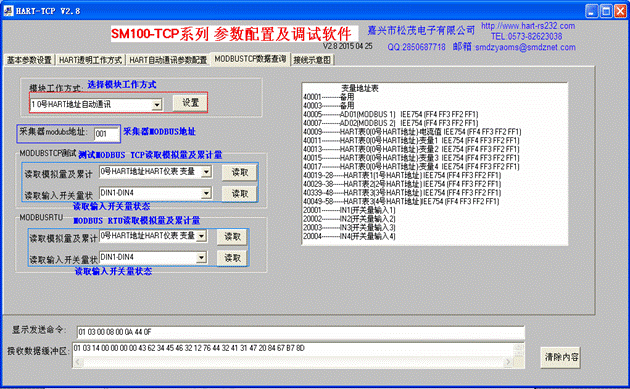Screen dimensions: 630x389
Task: Click the 40017 HART表0 变量4 row
Action: coord(411,166)
